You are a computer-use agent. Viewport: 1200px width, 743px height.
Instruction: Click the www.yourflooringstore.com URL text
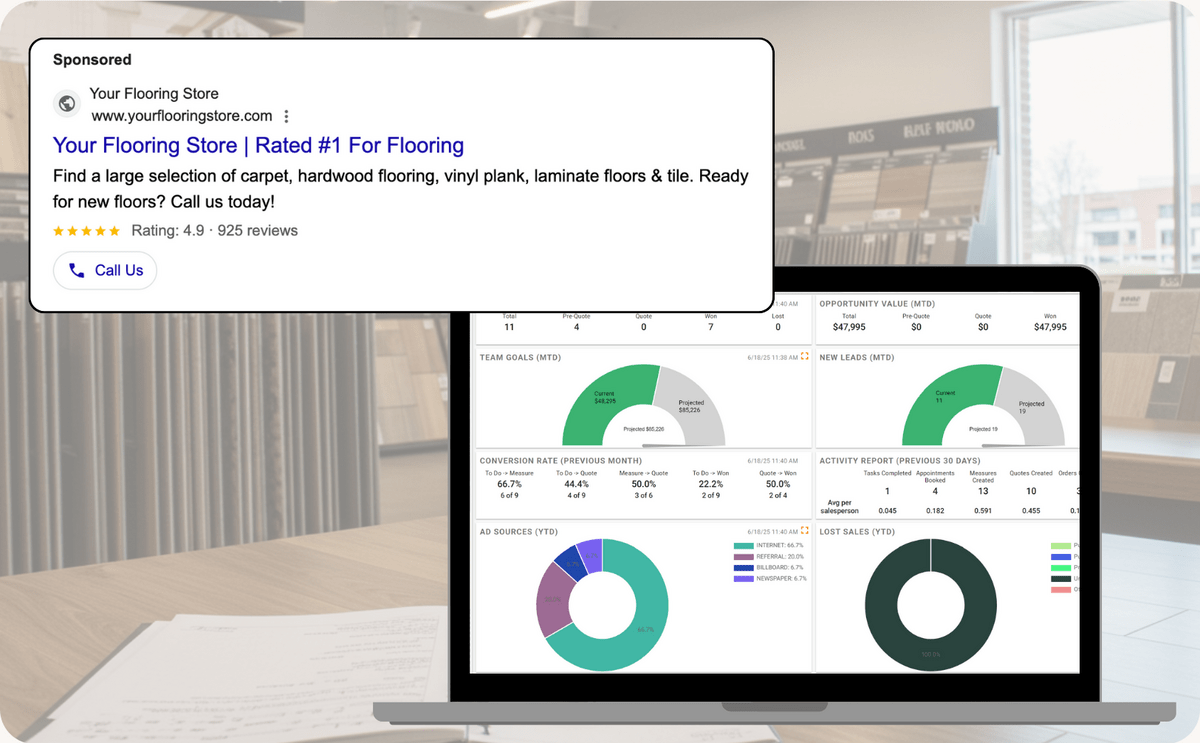[182, 116]
